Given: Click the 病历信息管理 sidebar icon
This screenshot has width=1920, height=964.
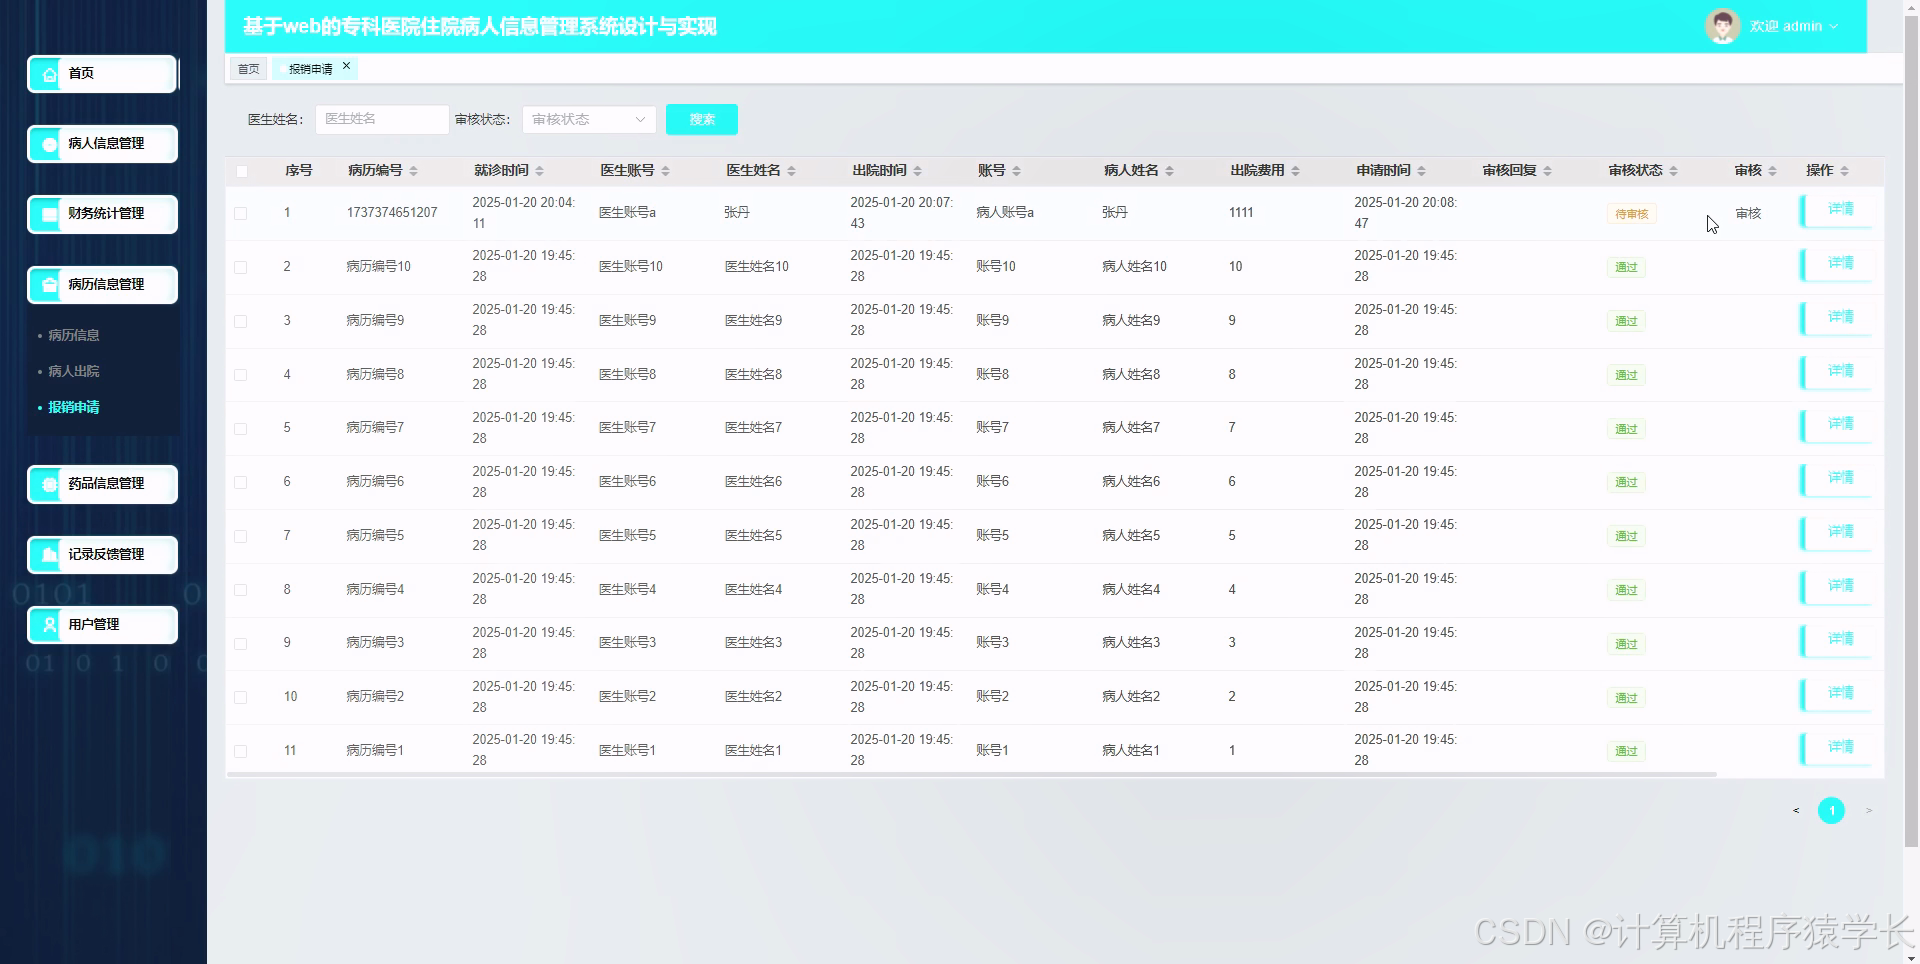Looking at the screenshot, I should (49, 285).
